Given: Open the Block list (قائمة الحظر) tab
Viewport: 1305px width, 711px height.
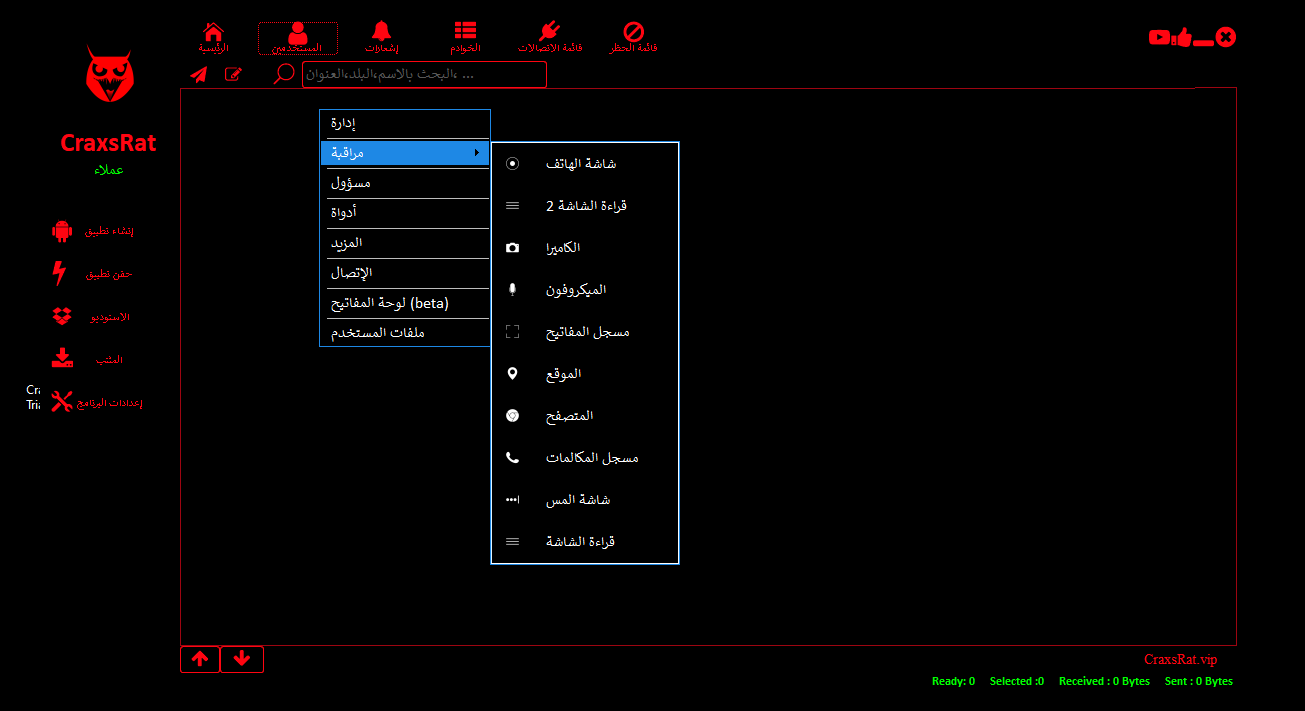Looking at the screenshot, I should point(634,37).
